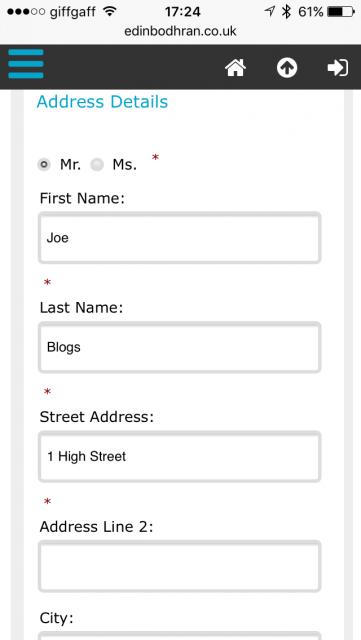
Task: Tap the giffgaff carrier label
Action: [x=74, y=12]
